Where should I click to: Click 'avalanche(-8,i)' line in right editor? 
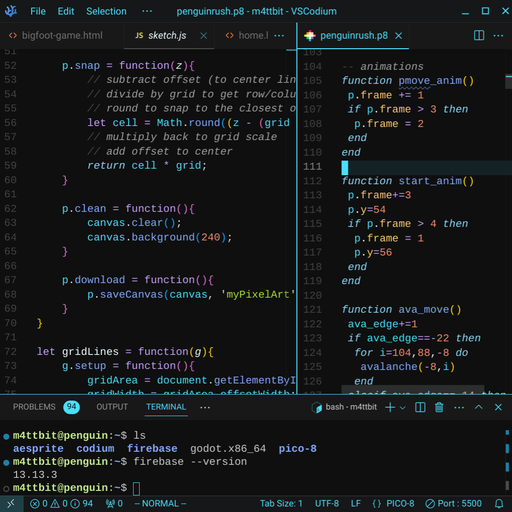[x=408, y=367]
